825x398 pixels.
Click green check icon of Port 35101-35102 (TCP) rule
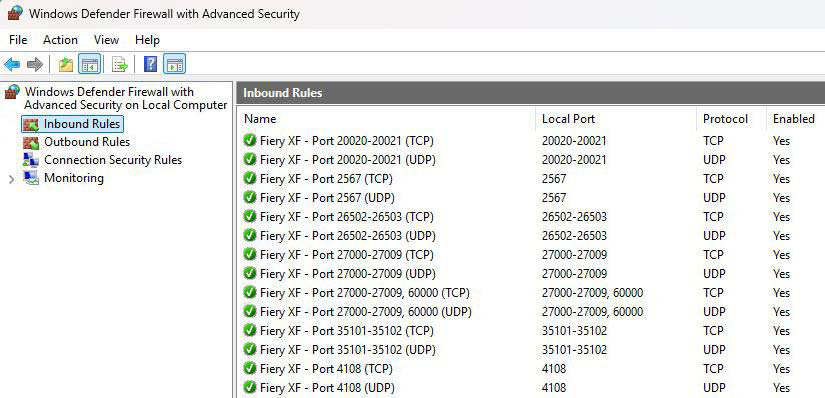(250, 330)
